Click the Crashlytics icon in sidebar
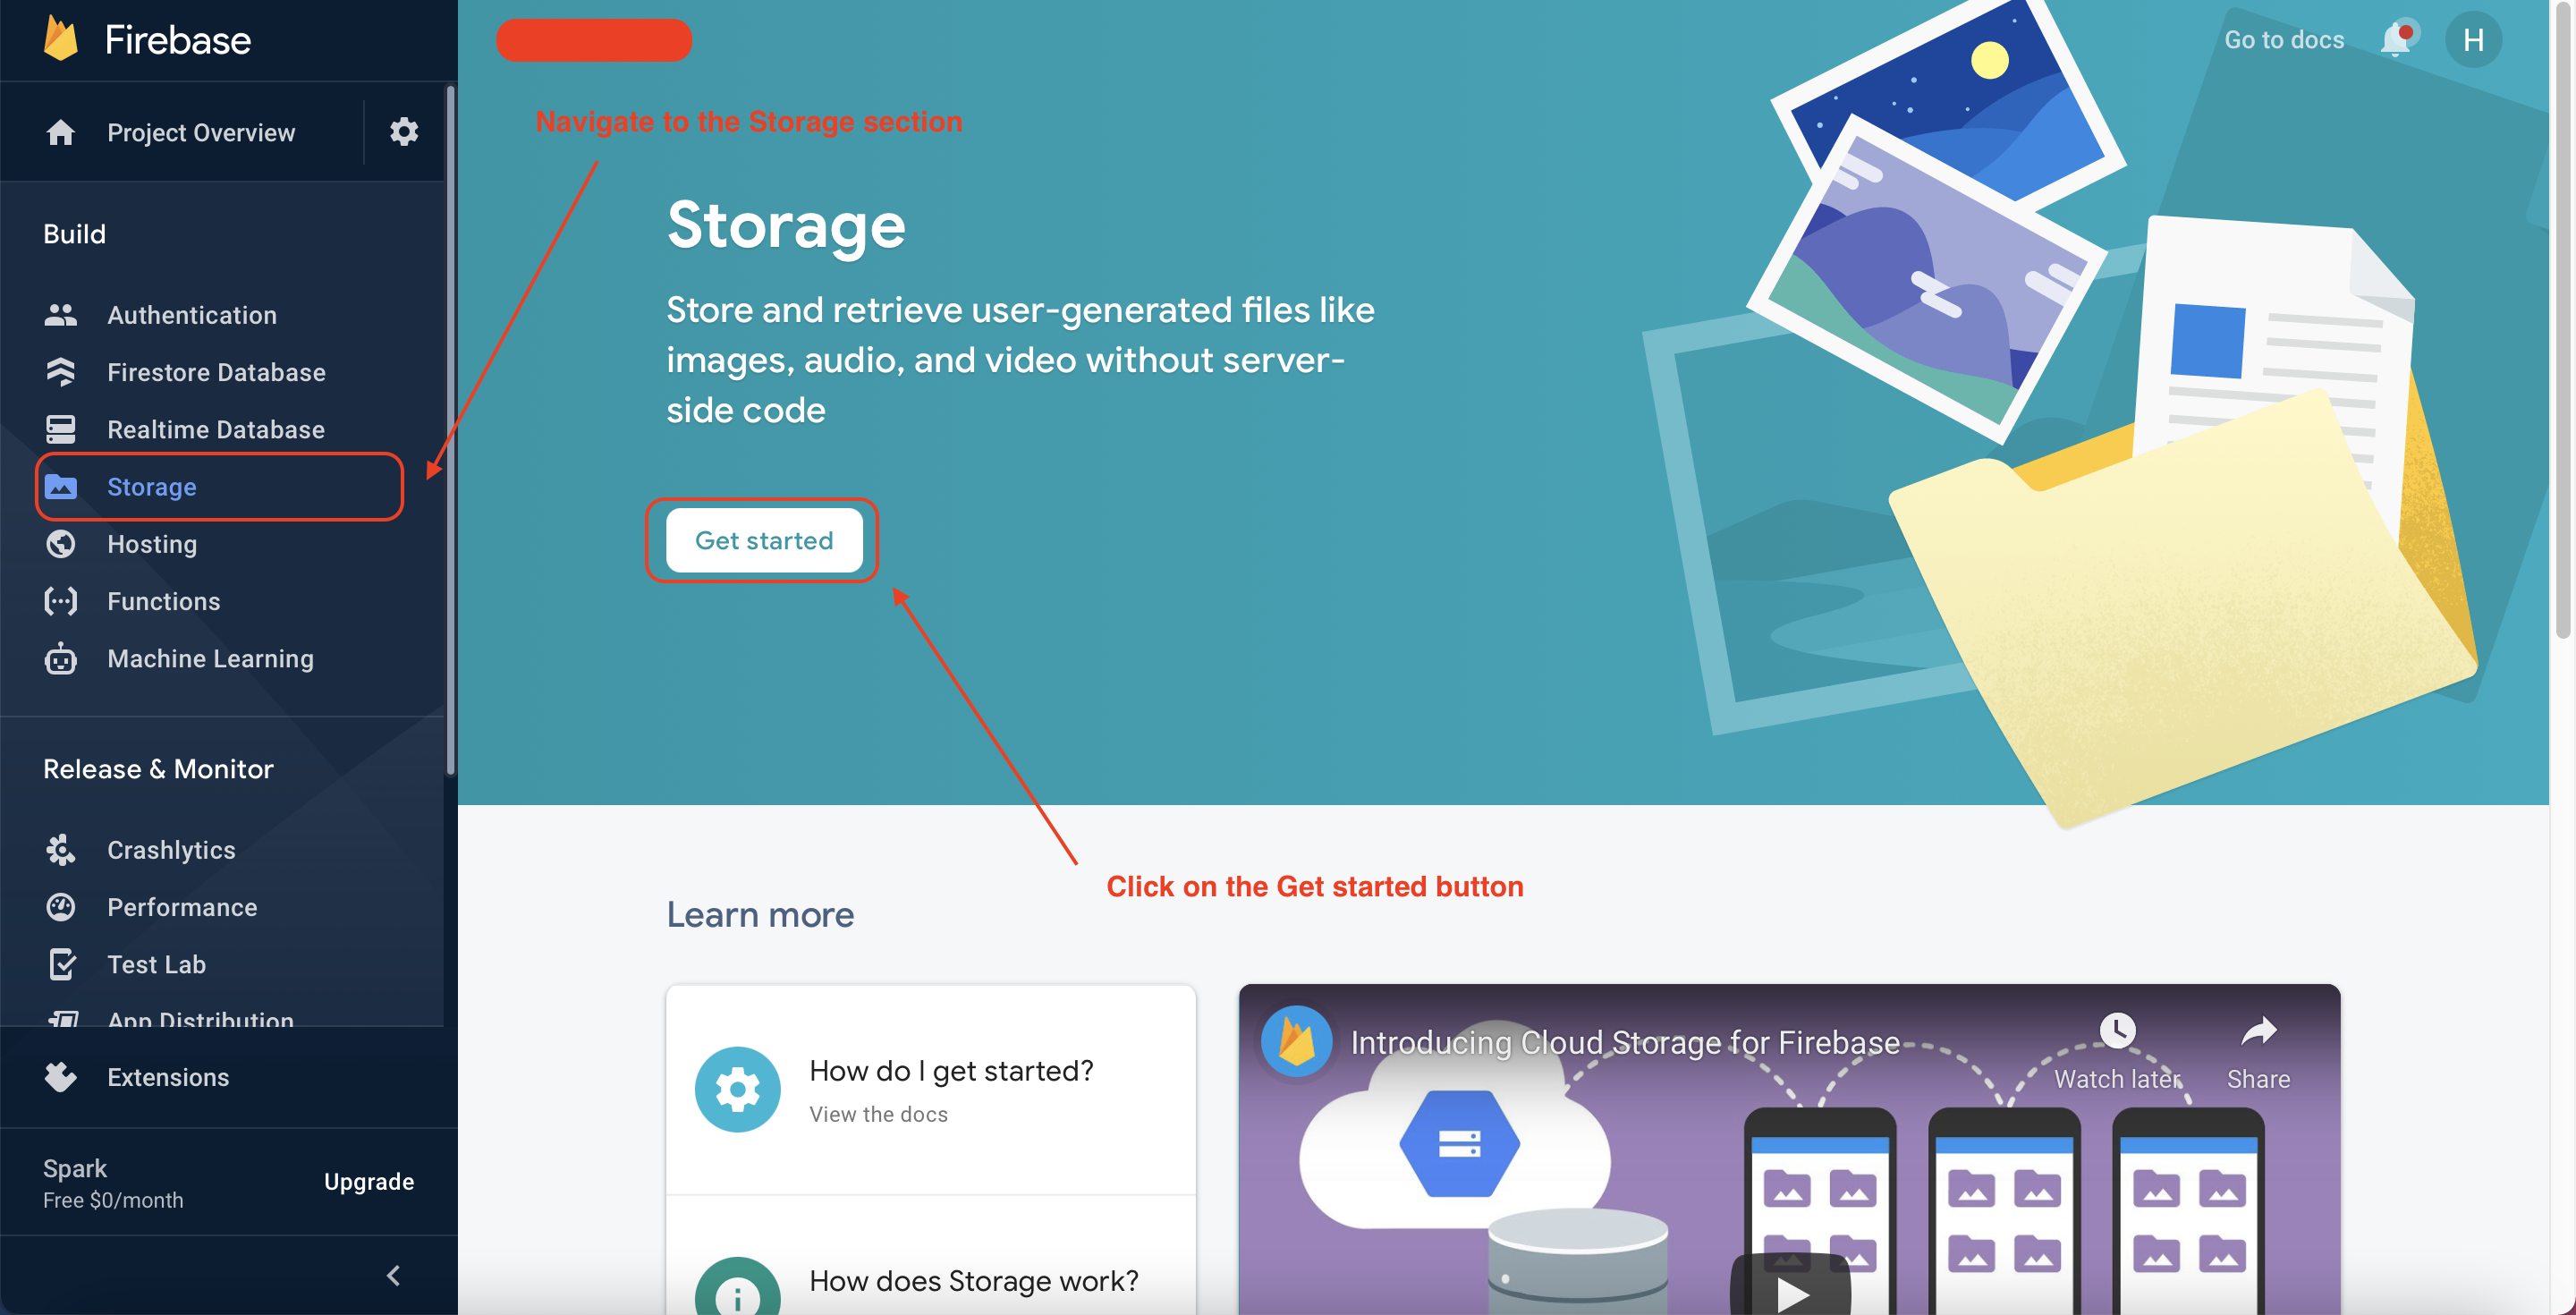Viewport: 2576px width, 1315px height. point(62,849)
